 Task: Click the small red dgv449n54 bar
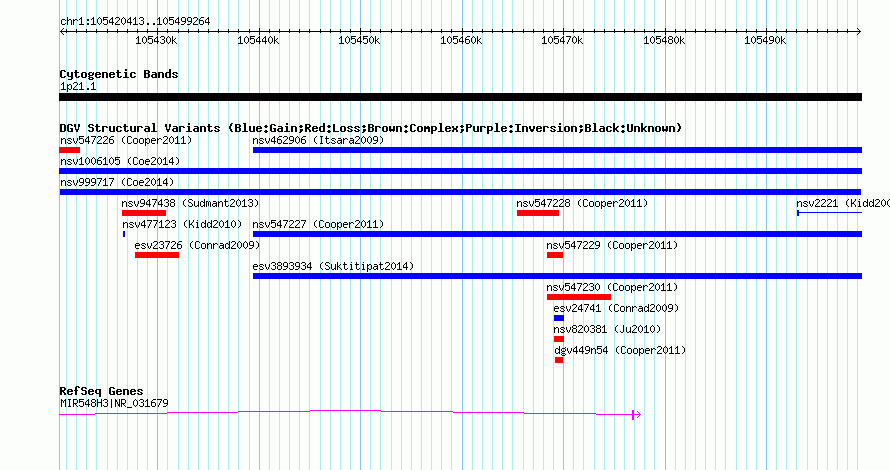click(559, 360)
